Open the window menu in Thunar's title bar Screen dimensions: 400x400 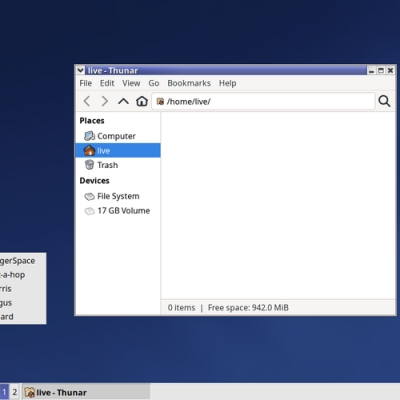(x=80, y=70)
